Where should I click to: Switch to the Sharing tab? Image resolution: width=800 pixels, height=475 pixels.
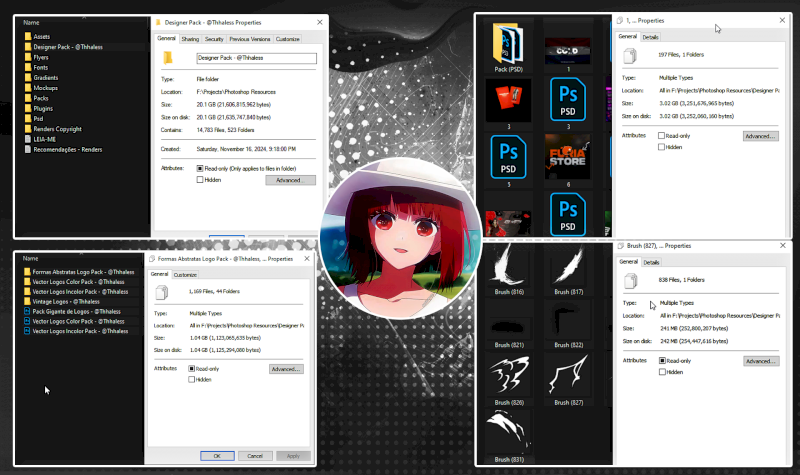190,39
